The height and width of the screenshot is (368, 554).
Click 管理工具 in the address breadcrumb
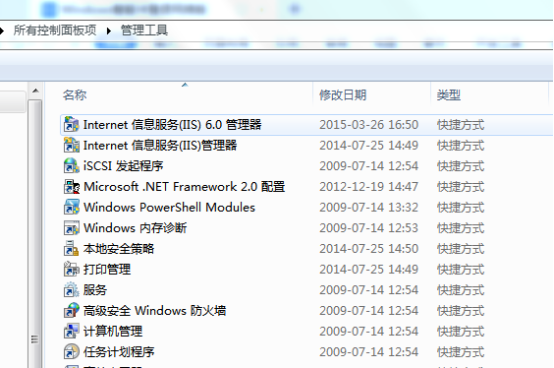click(x=144, y=30)
